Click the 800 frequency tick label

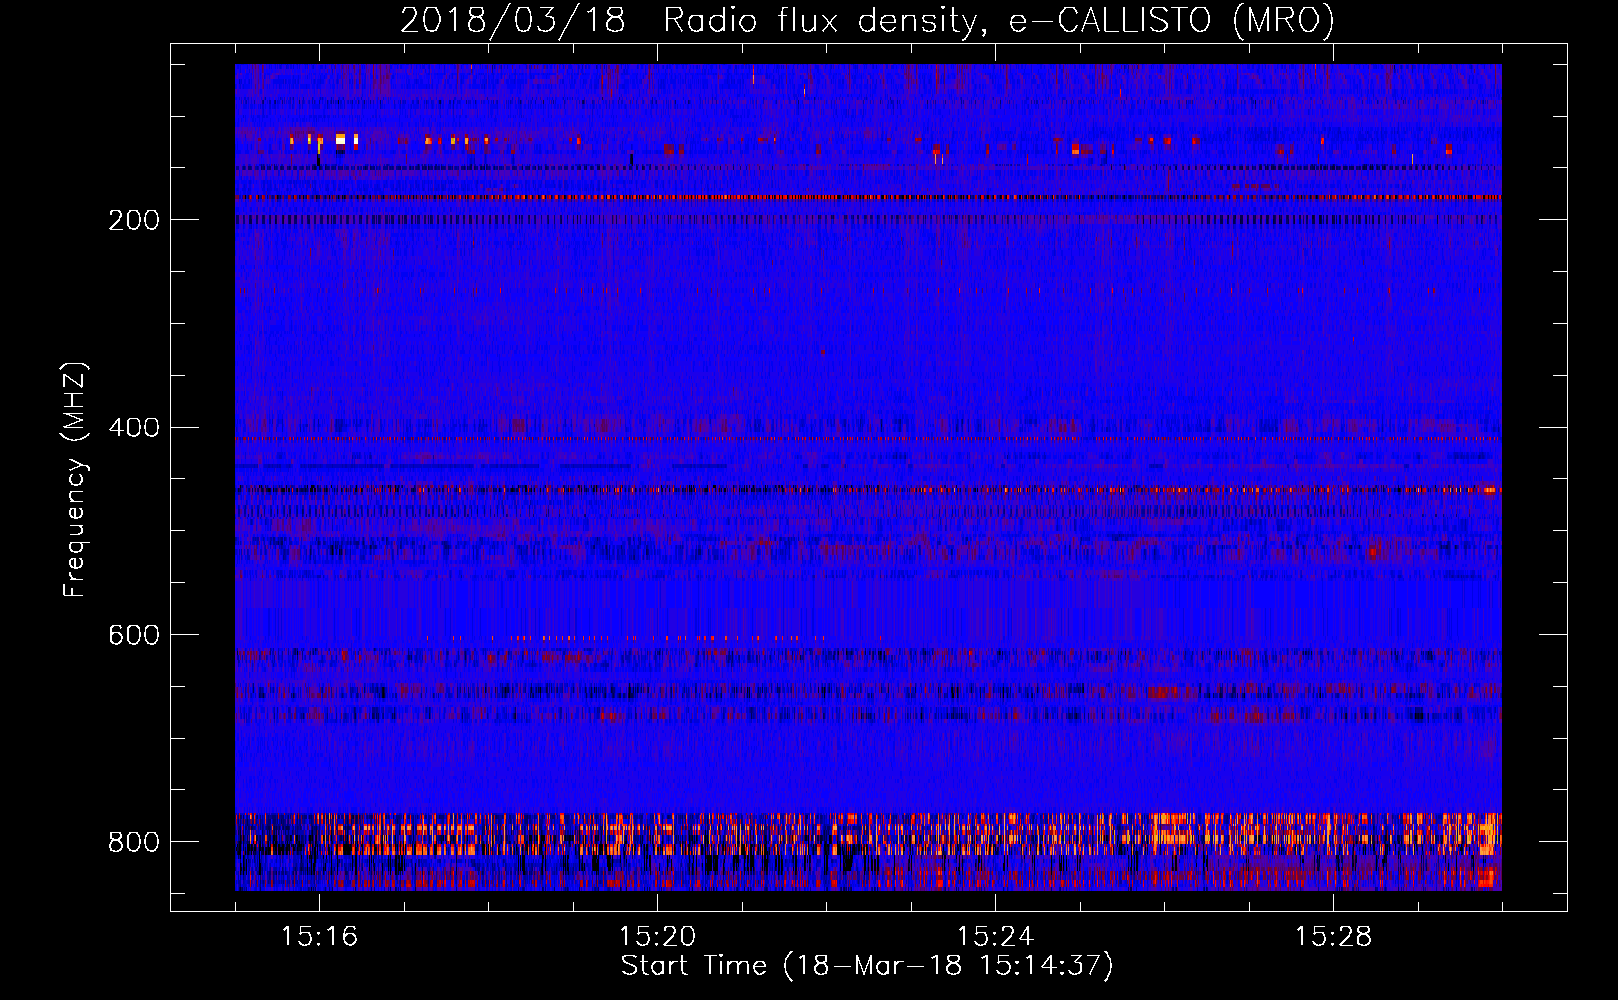click(134, 842)
